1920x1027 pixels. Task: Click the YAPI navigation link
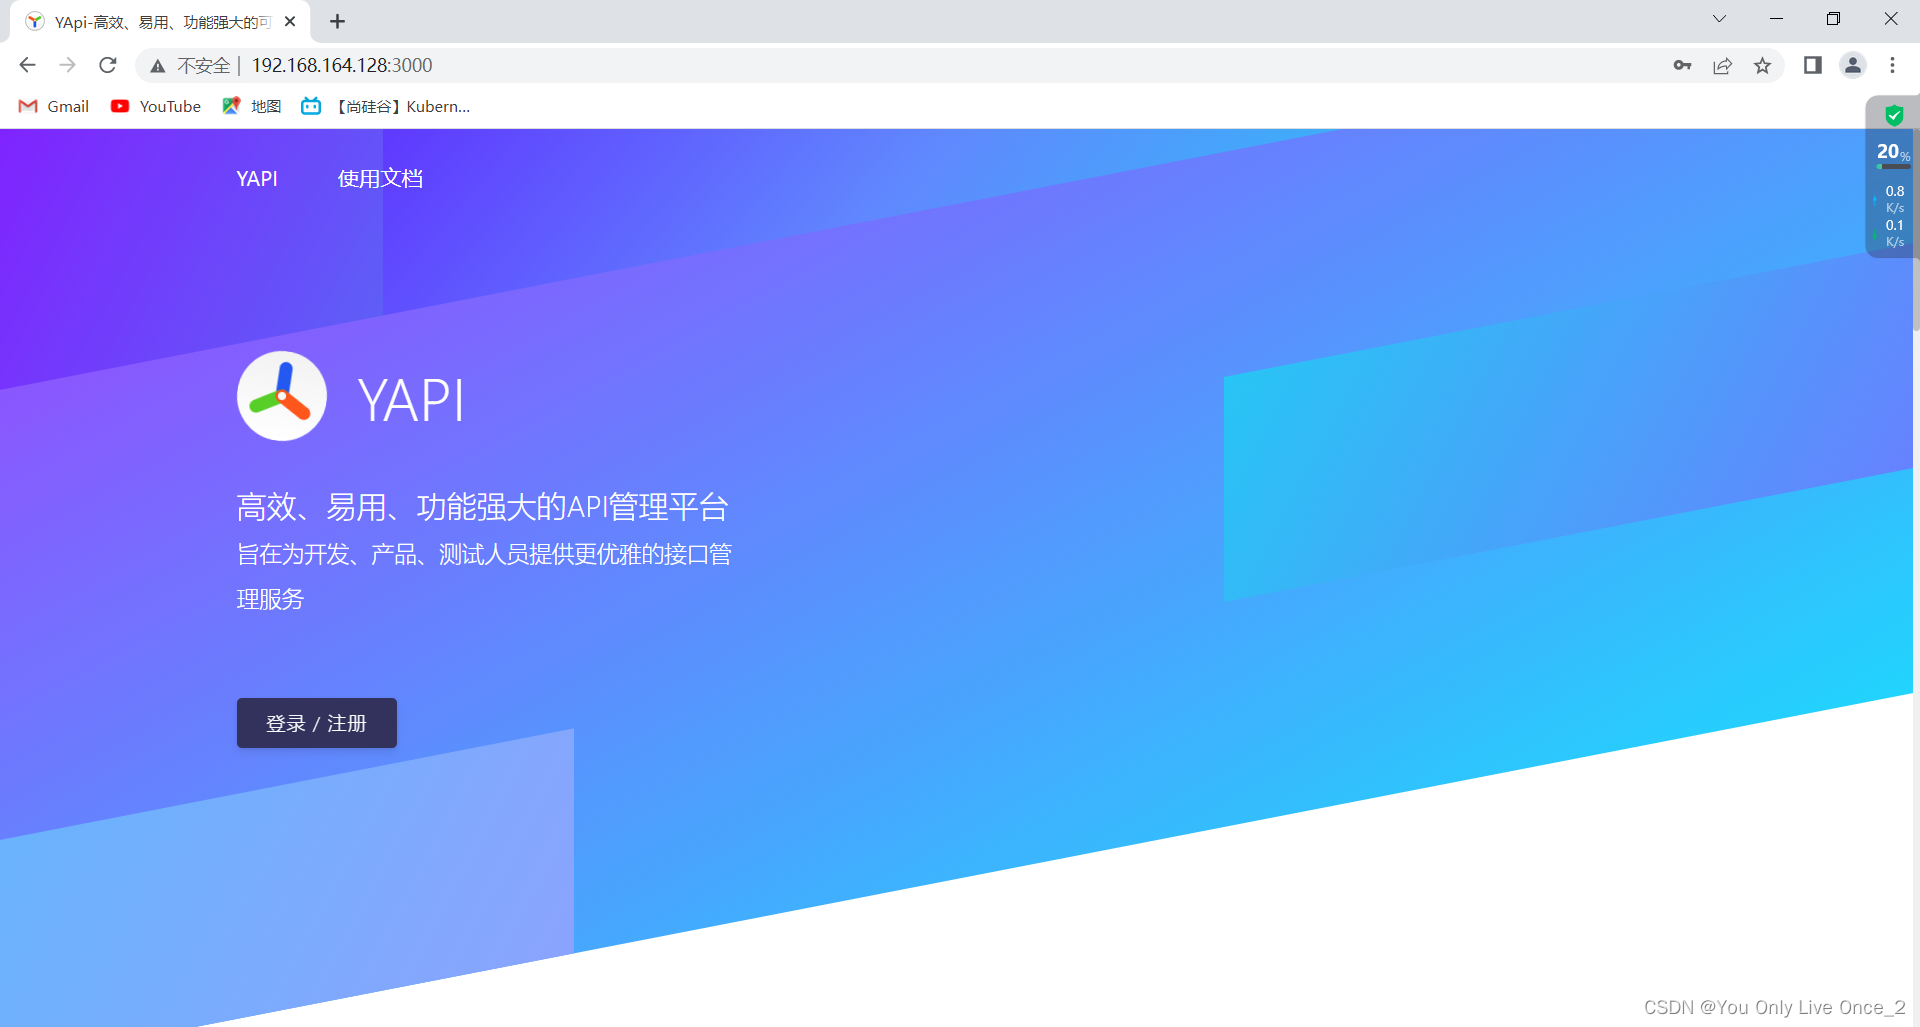[257, 178]
